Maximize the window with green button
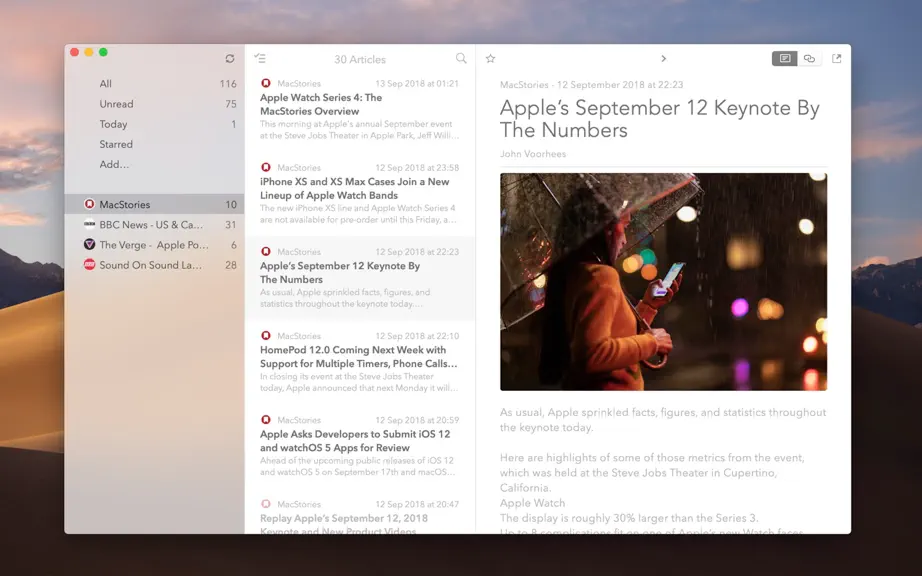This screenshot has height=576, width=922. click(x=103, y=52)
